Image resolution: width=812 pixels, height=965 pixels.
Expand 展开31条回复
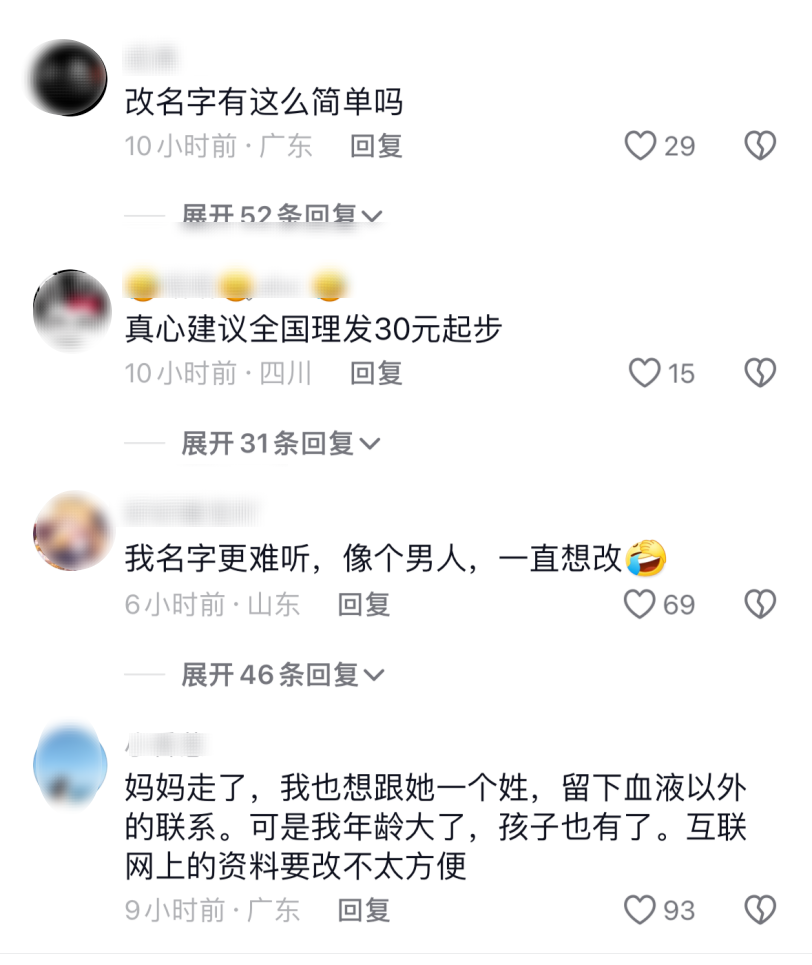[281, 443]
